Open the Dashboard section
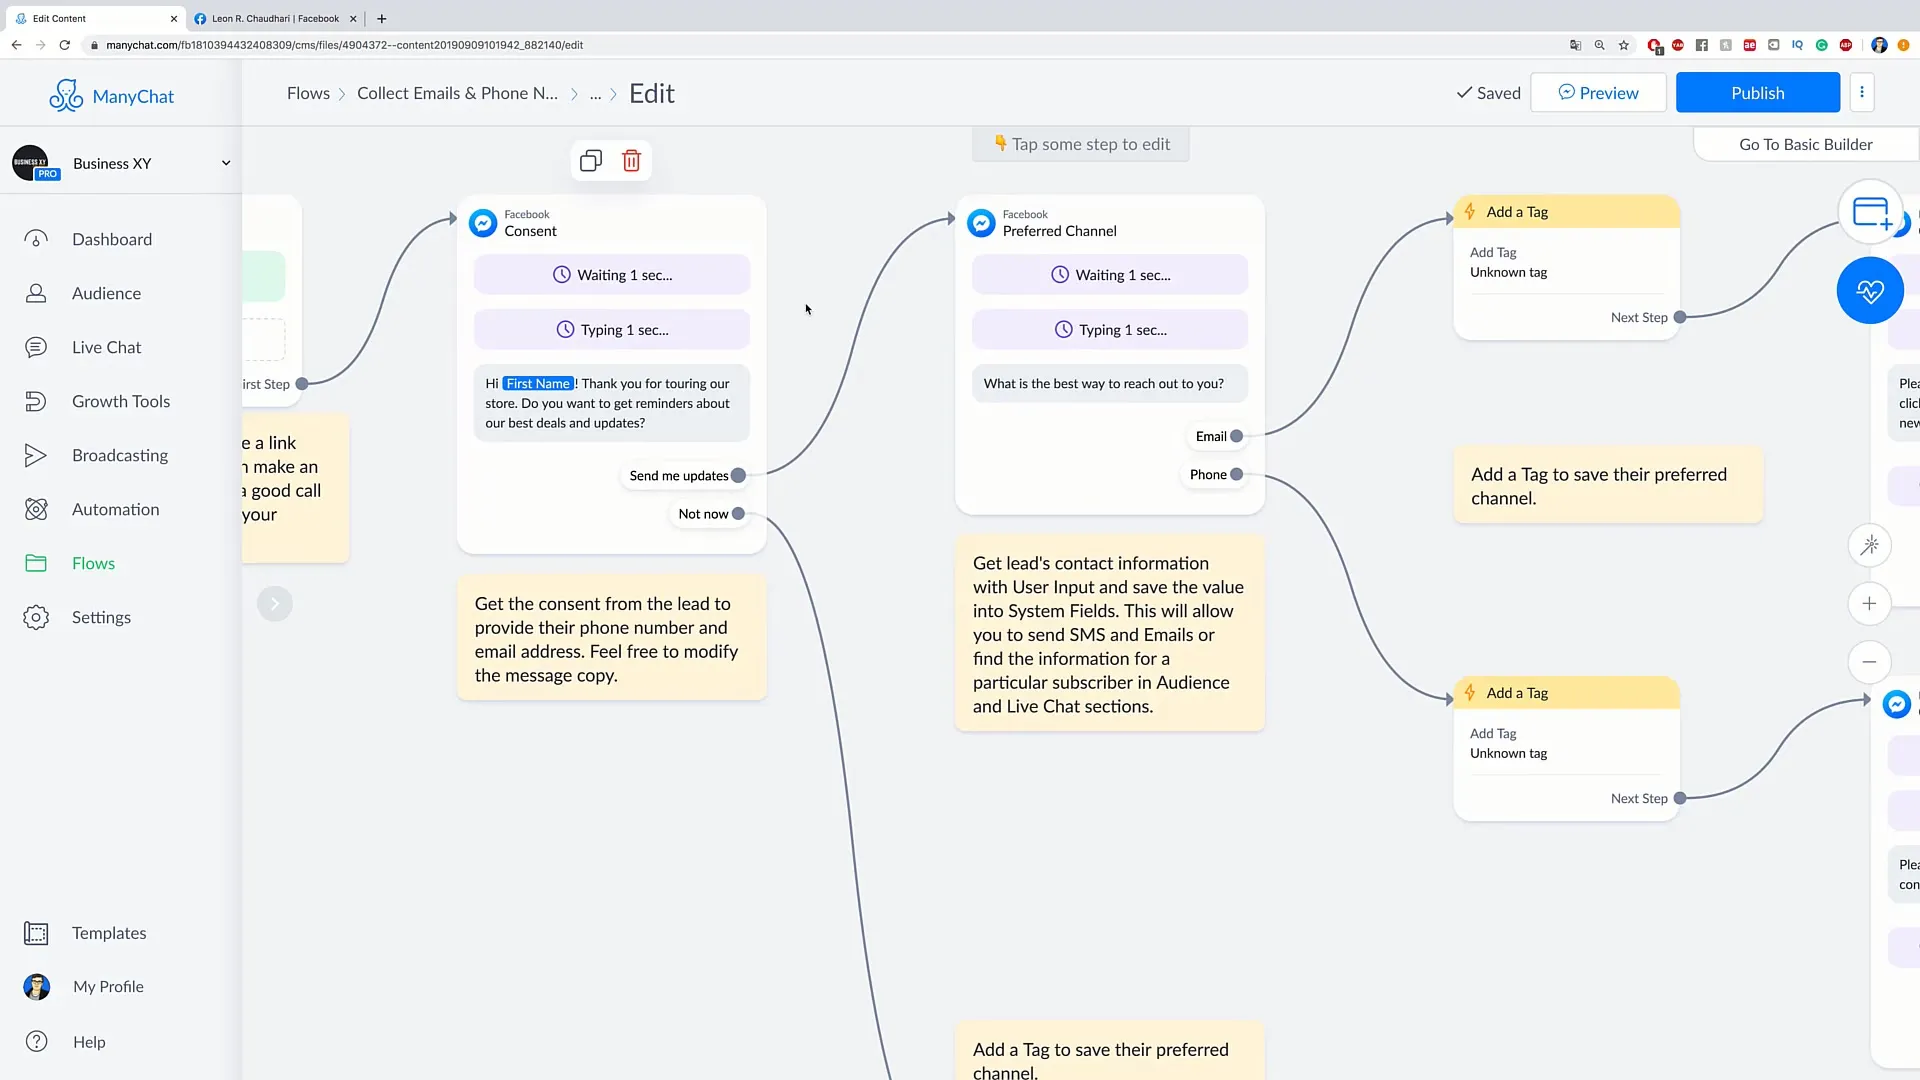The image size is (1920, 1080). (x=112, y=239)
